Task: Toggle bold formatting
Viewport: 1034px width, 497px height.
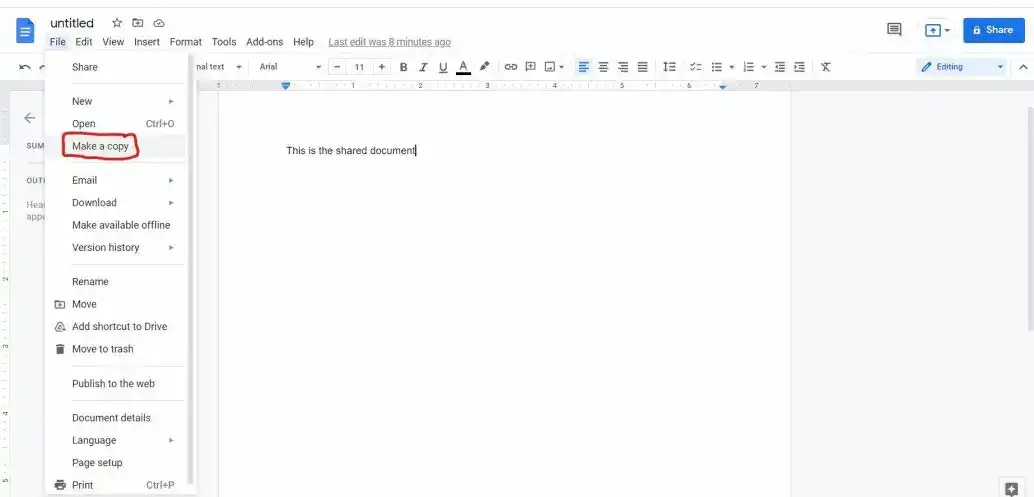Action: pos(404,67)
